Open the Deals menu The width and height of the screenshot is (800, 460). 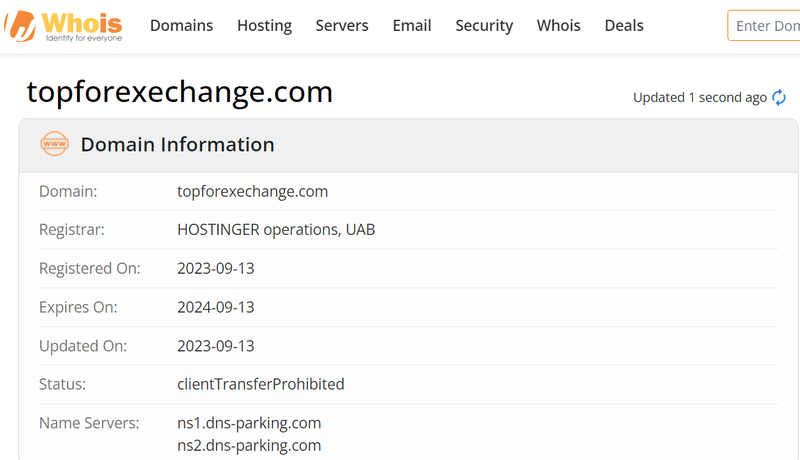coord(624,25)
